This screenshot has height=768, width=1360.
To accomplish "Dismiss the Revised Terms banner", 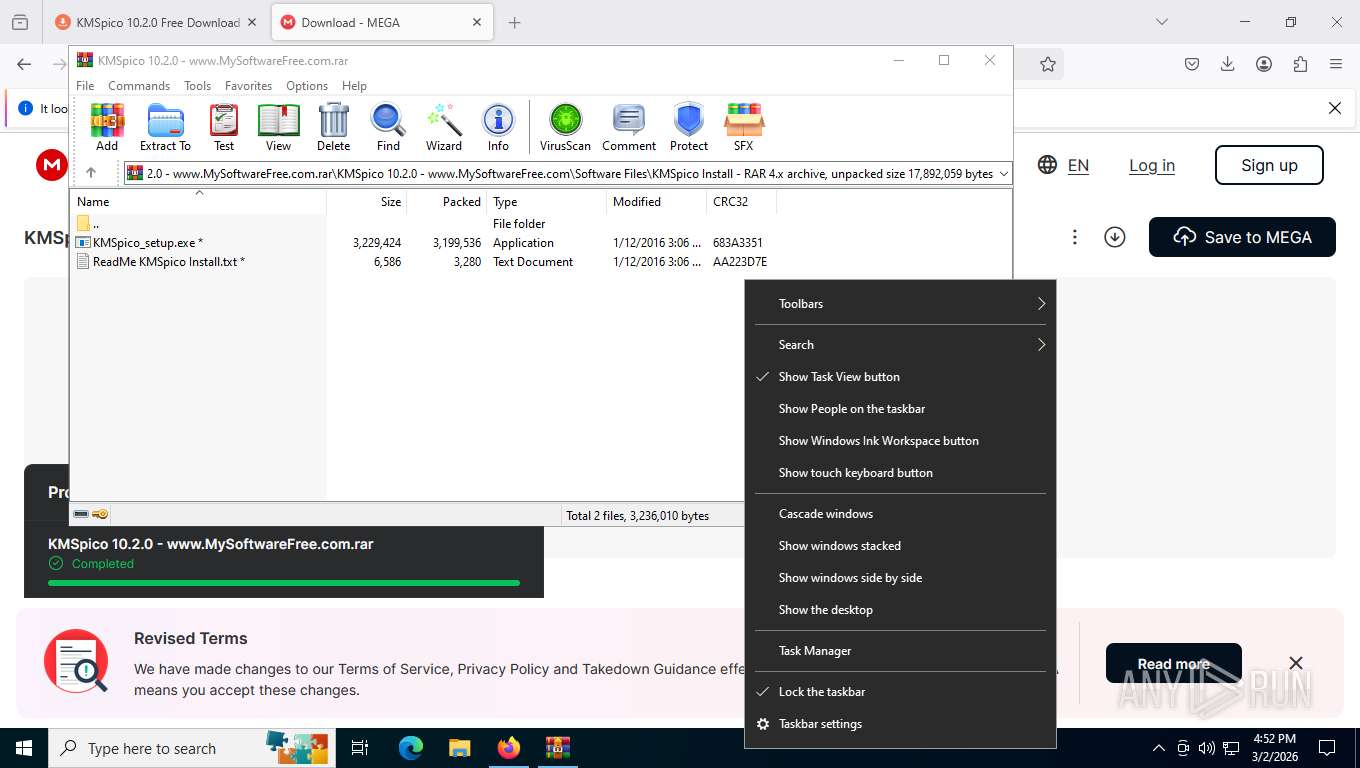I will click(x=1296, y=663).
